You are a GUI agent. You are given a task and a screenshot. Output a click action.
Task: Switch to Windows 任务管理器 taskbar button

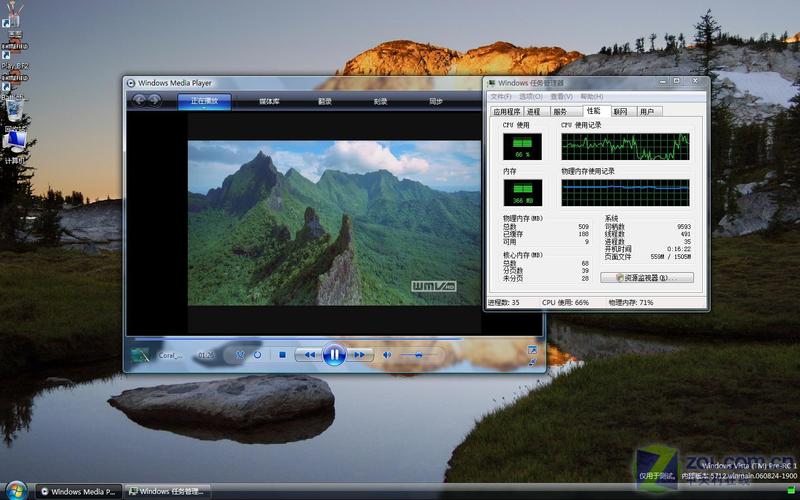(x=167, y=491)
